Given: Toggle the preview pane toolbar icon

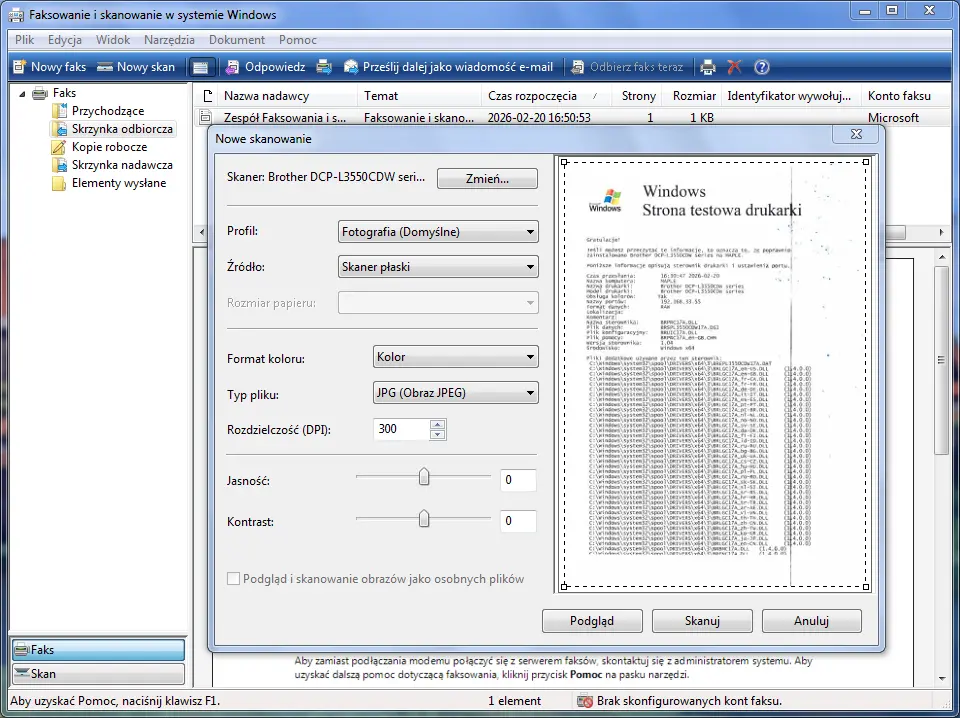Looking at the screenshot, I should tap(200, 67).
